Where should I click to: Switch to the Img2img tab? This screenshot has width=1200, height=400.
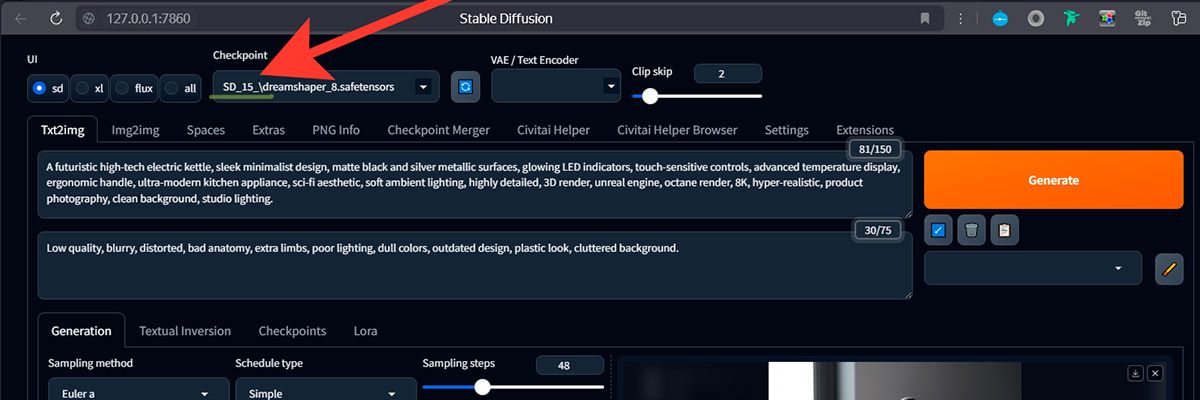[x=135, y=130]
